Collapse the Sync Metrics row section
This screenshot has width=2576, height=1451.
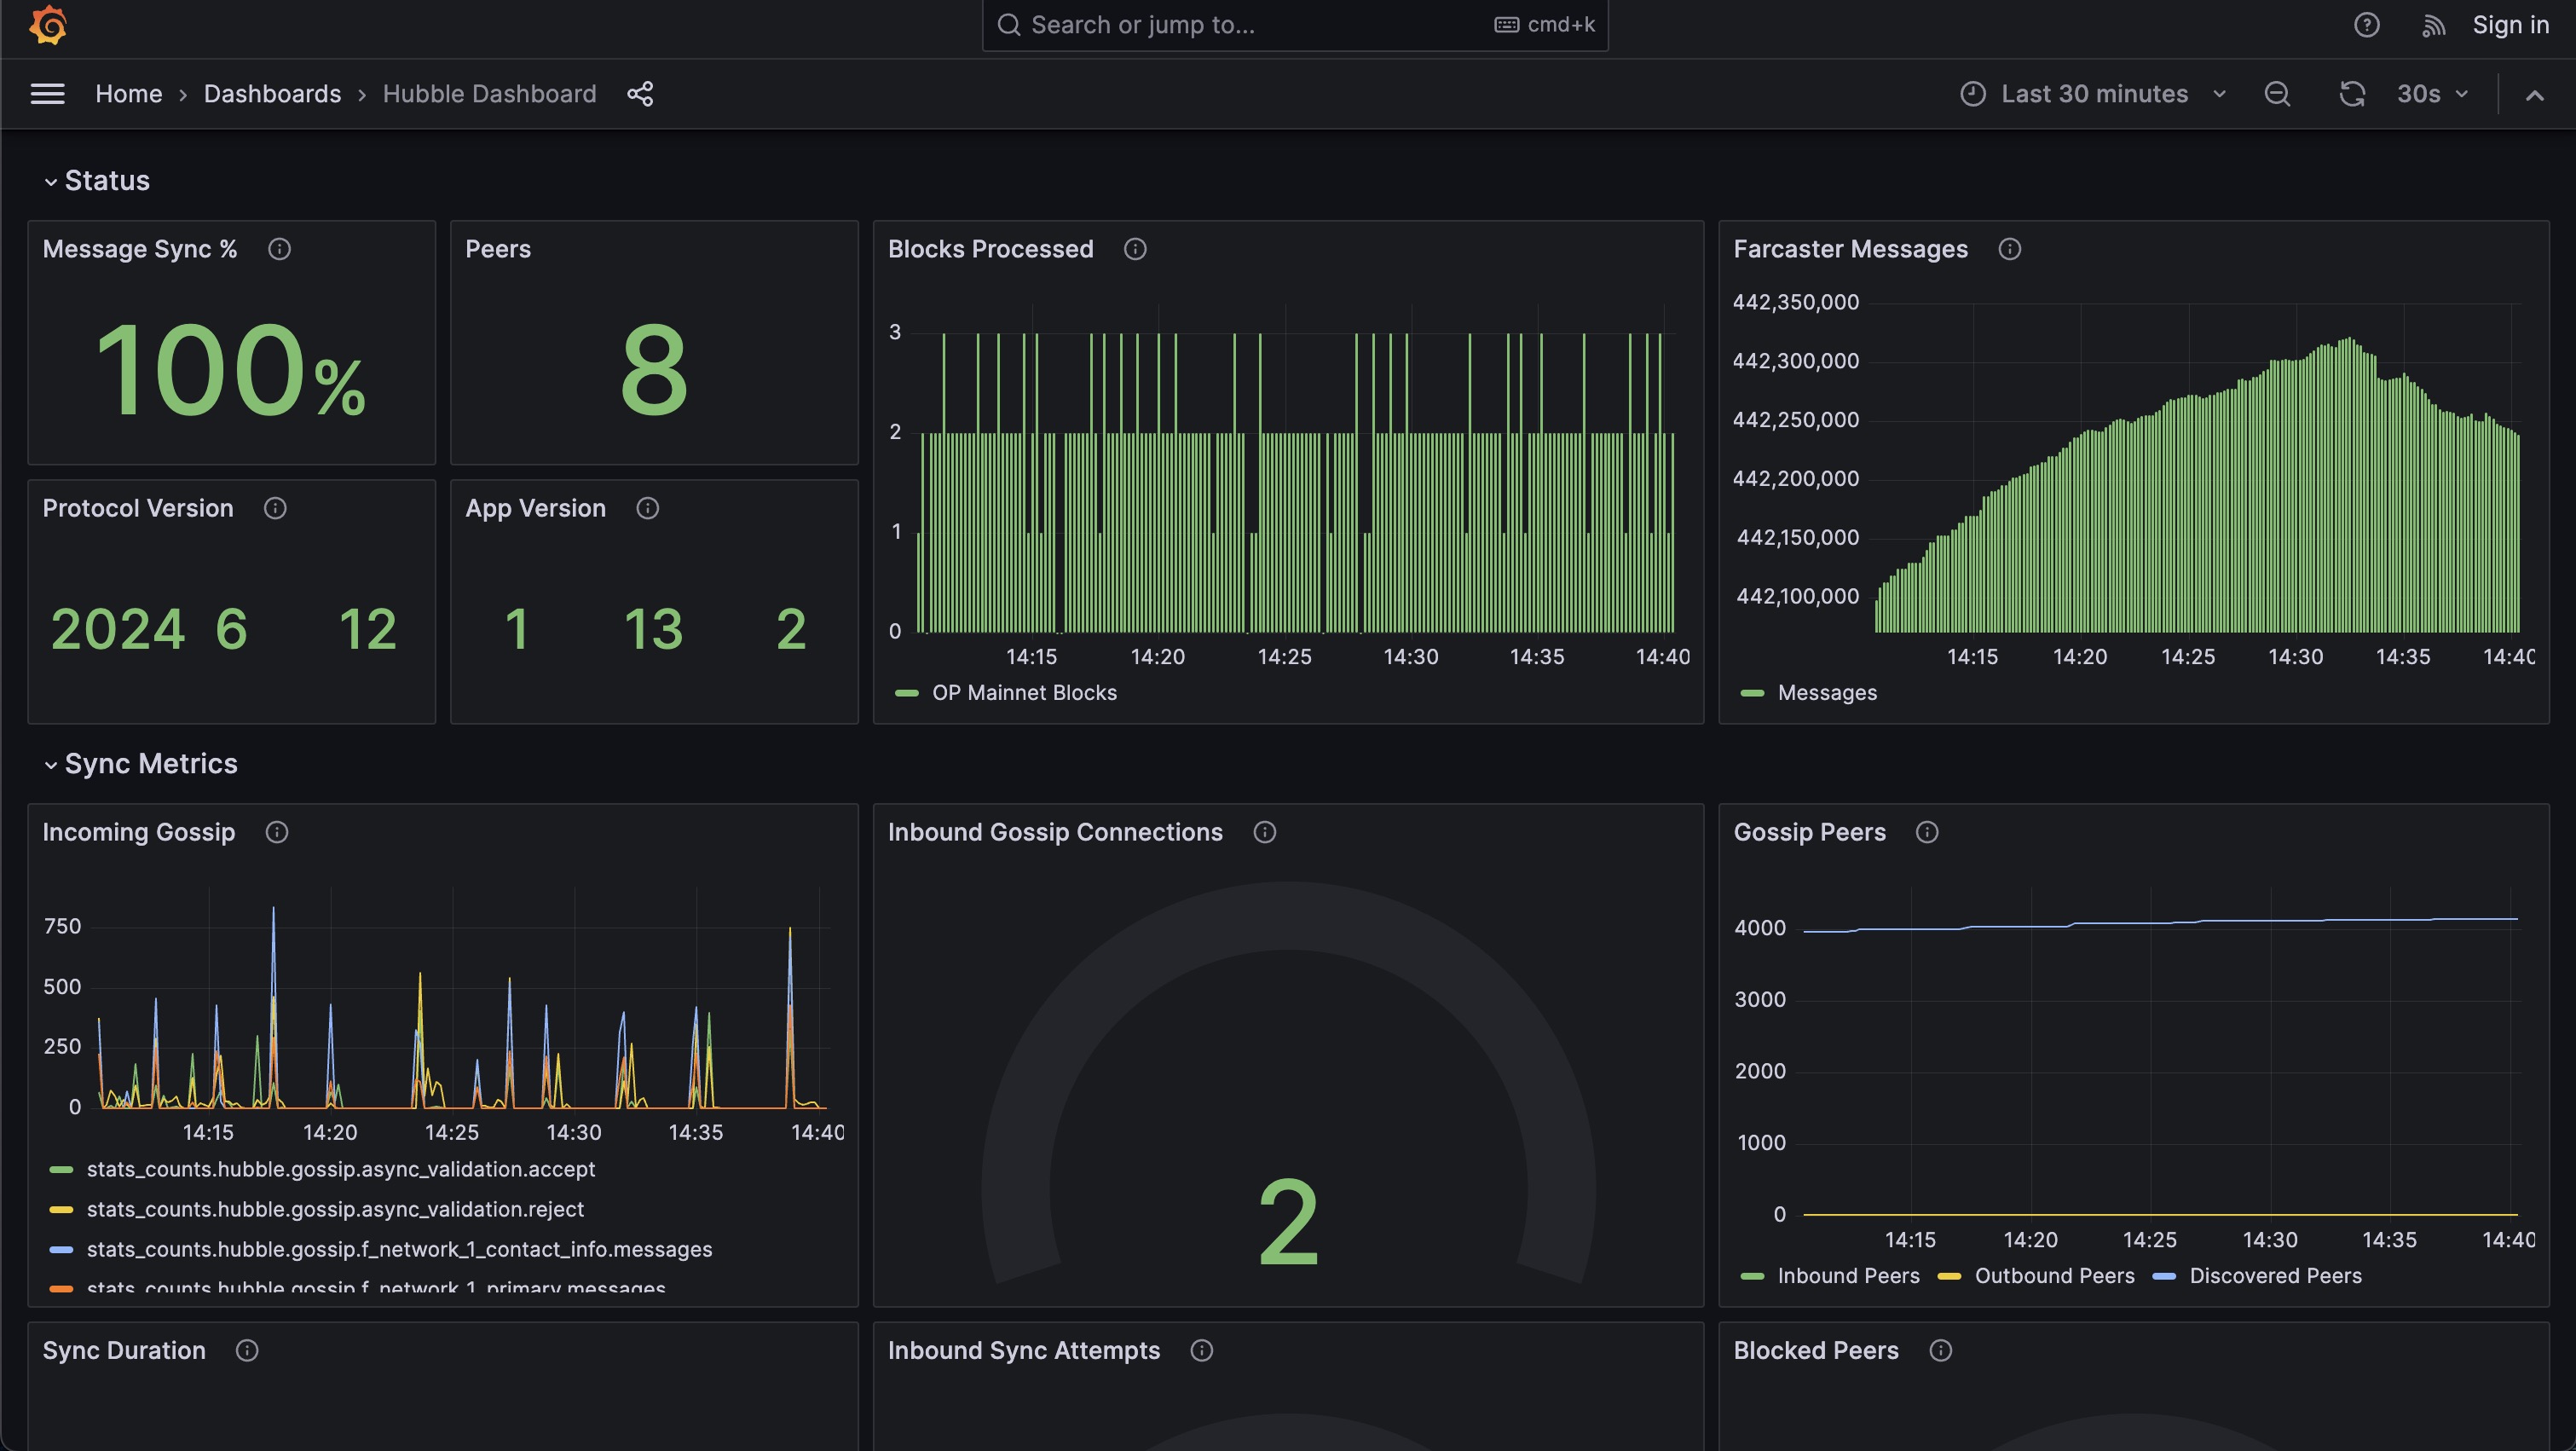click(141, 764)
